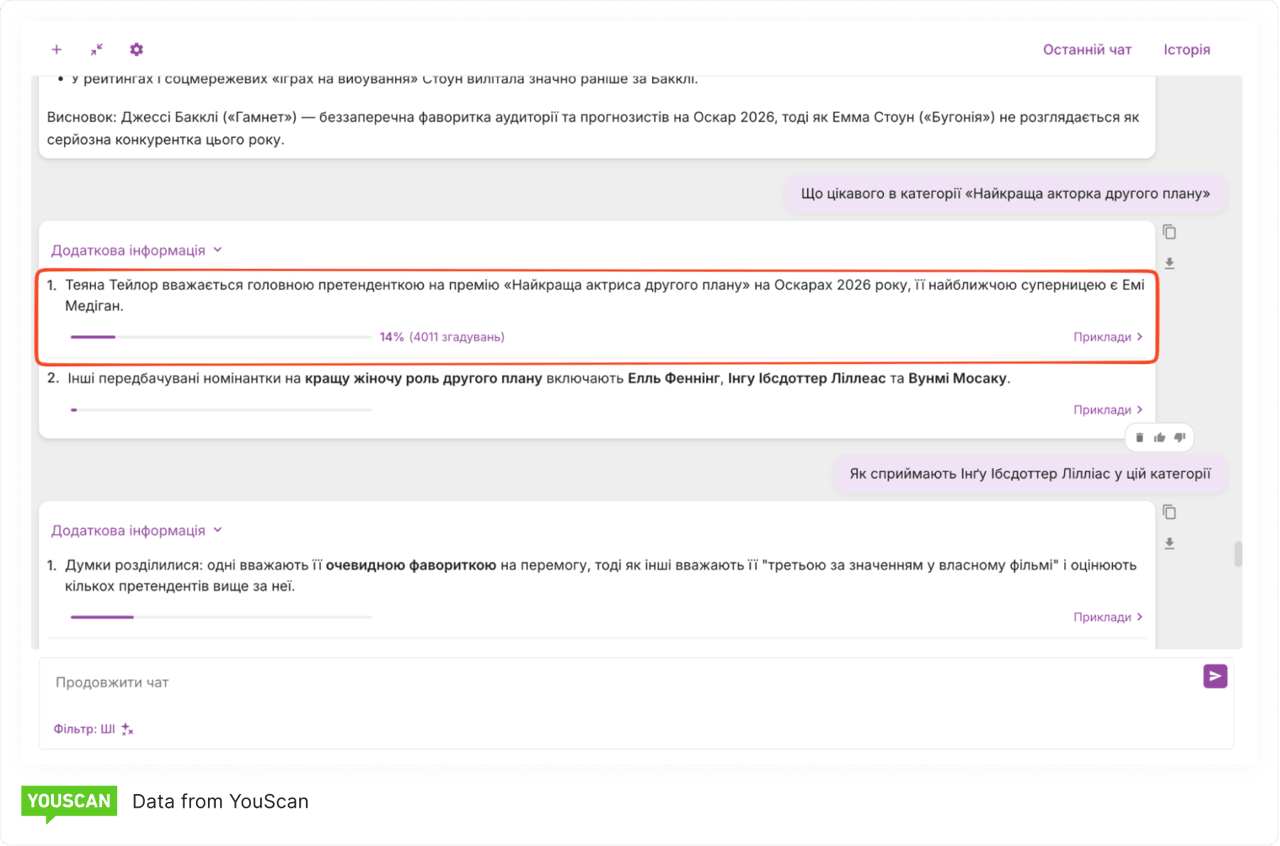Send the message with the purple arrow button
The width and height of the screenshot is (1280, 846).
[1214, 677]
